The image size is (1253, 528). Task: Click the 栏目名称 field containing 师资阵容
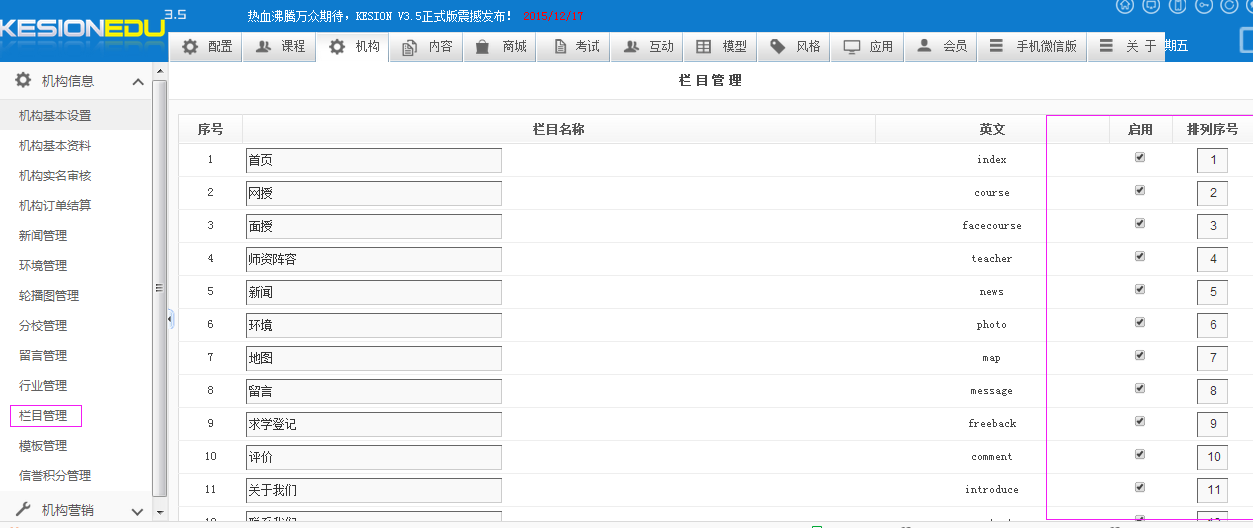click(x=373, y=259)
